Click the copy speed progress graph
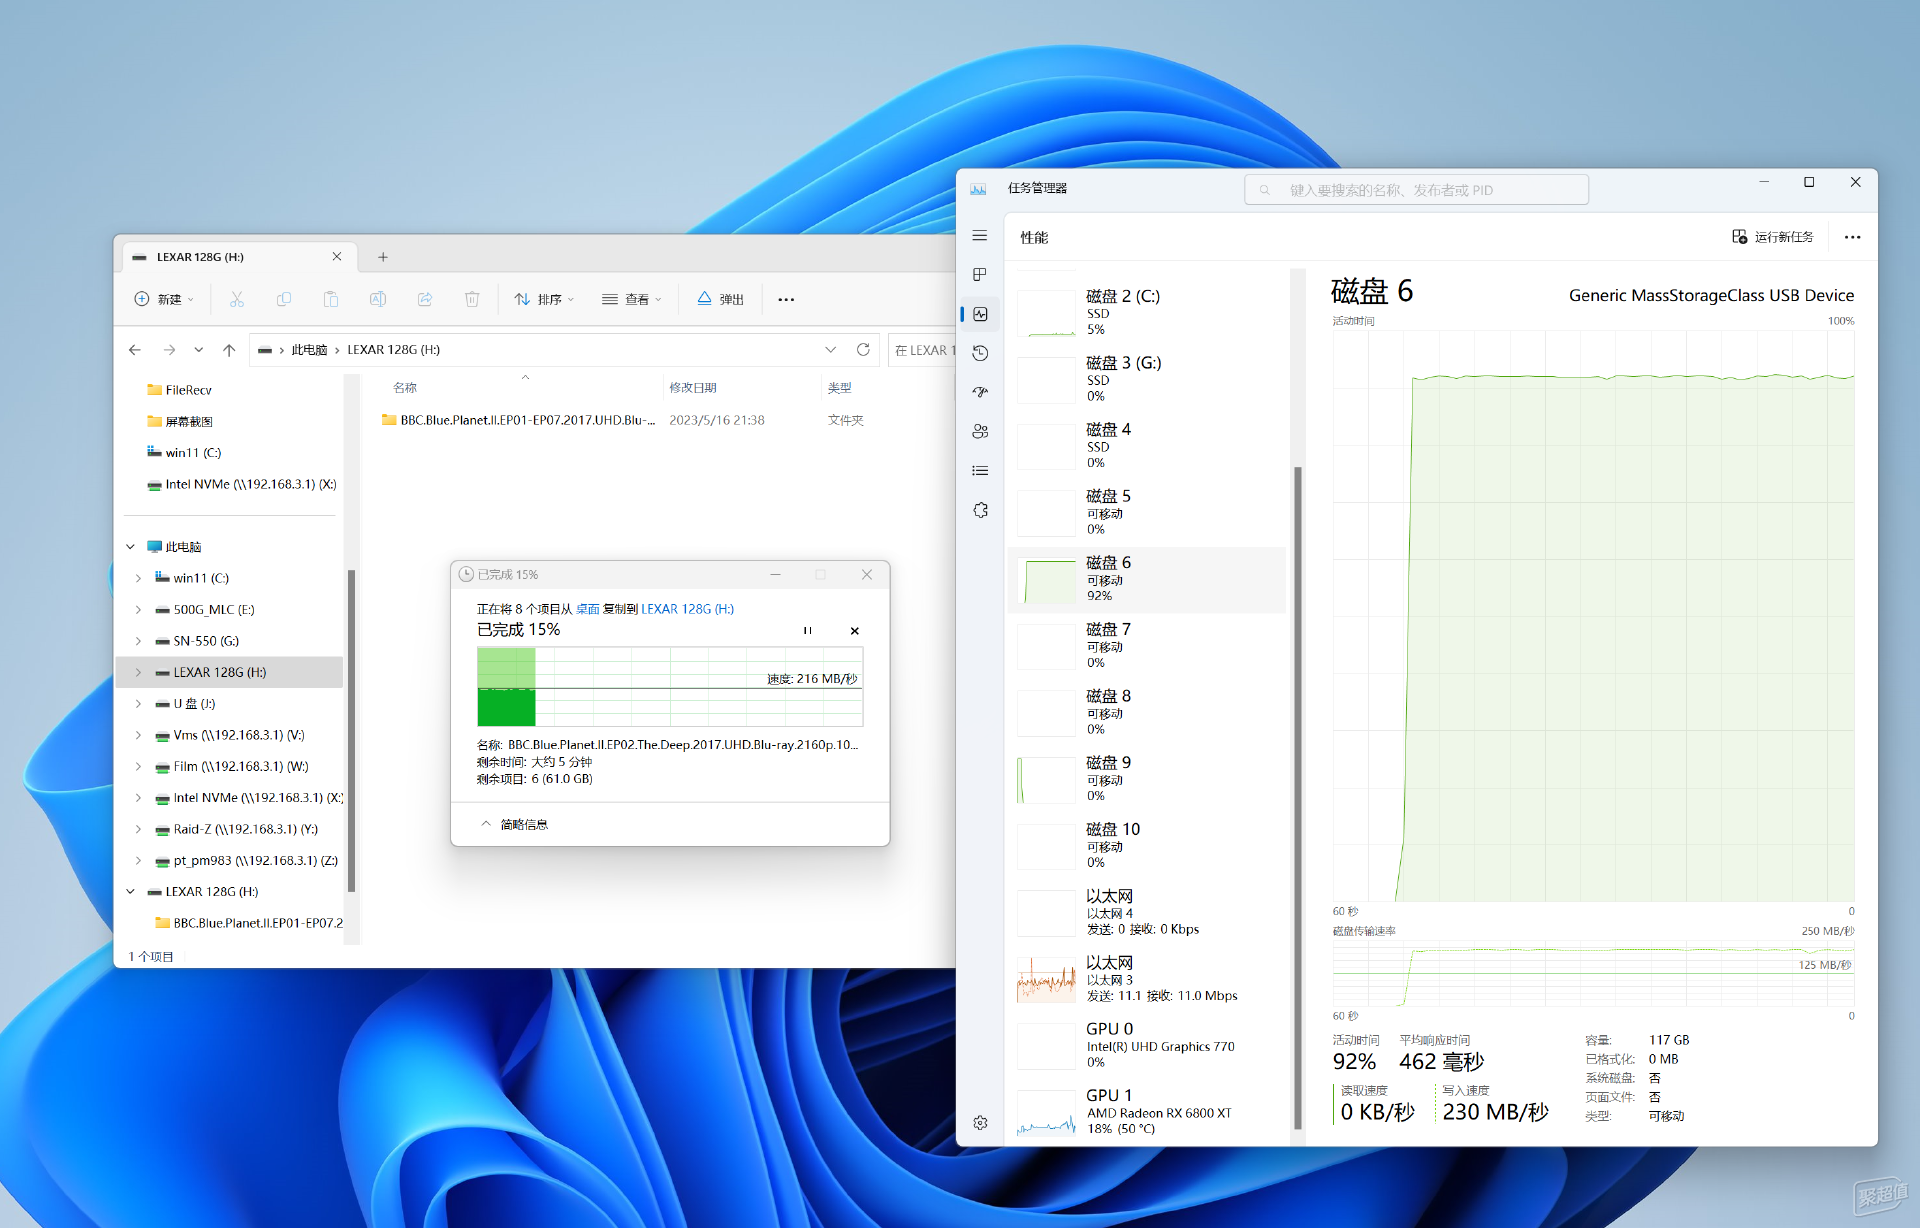This screenshot has height=1228, width=1920. [x=670, y=686]
